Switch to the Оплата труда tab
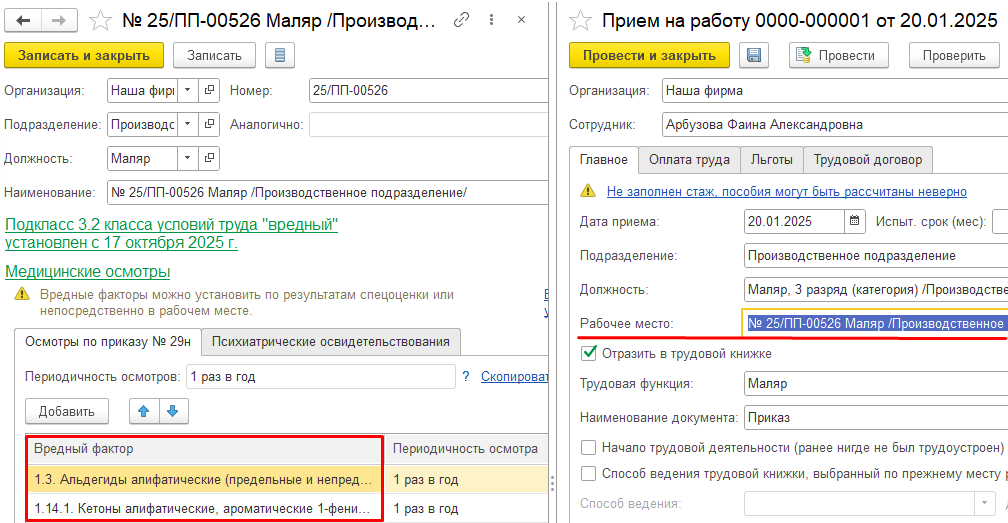The image size is (1008, 523). point(689,159)
